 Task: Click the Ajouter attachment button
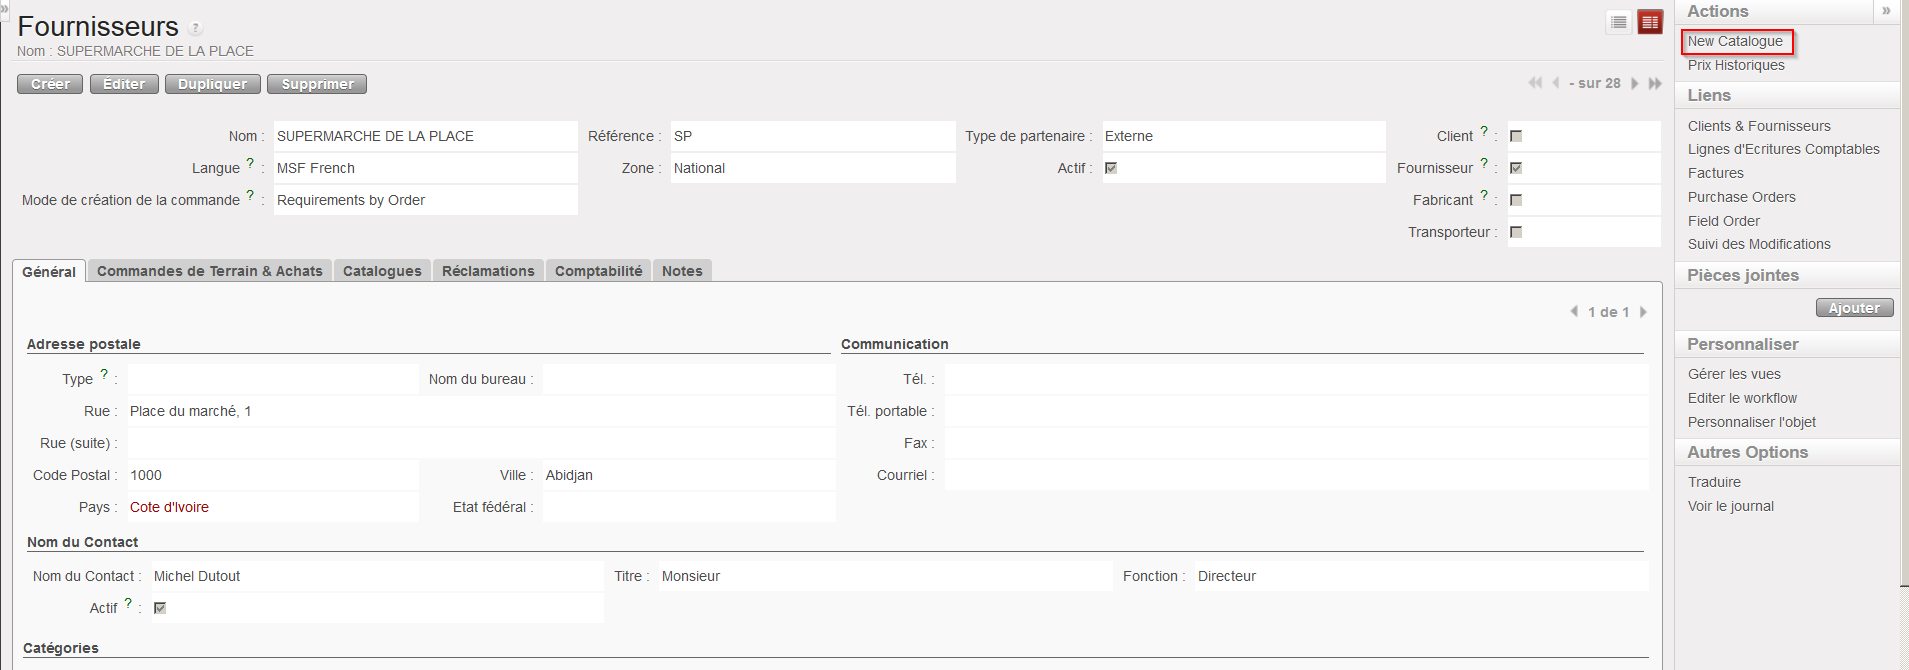click(1854, 308)
